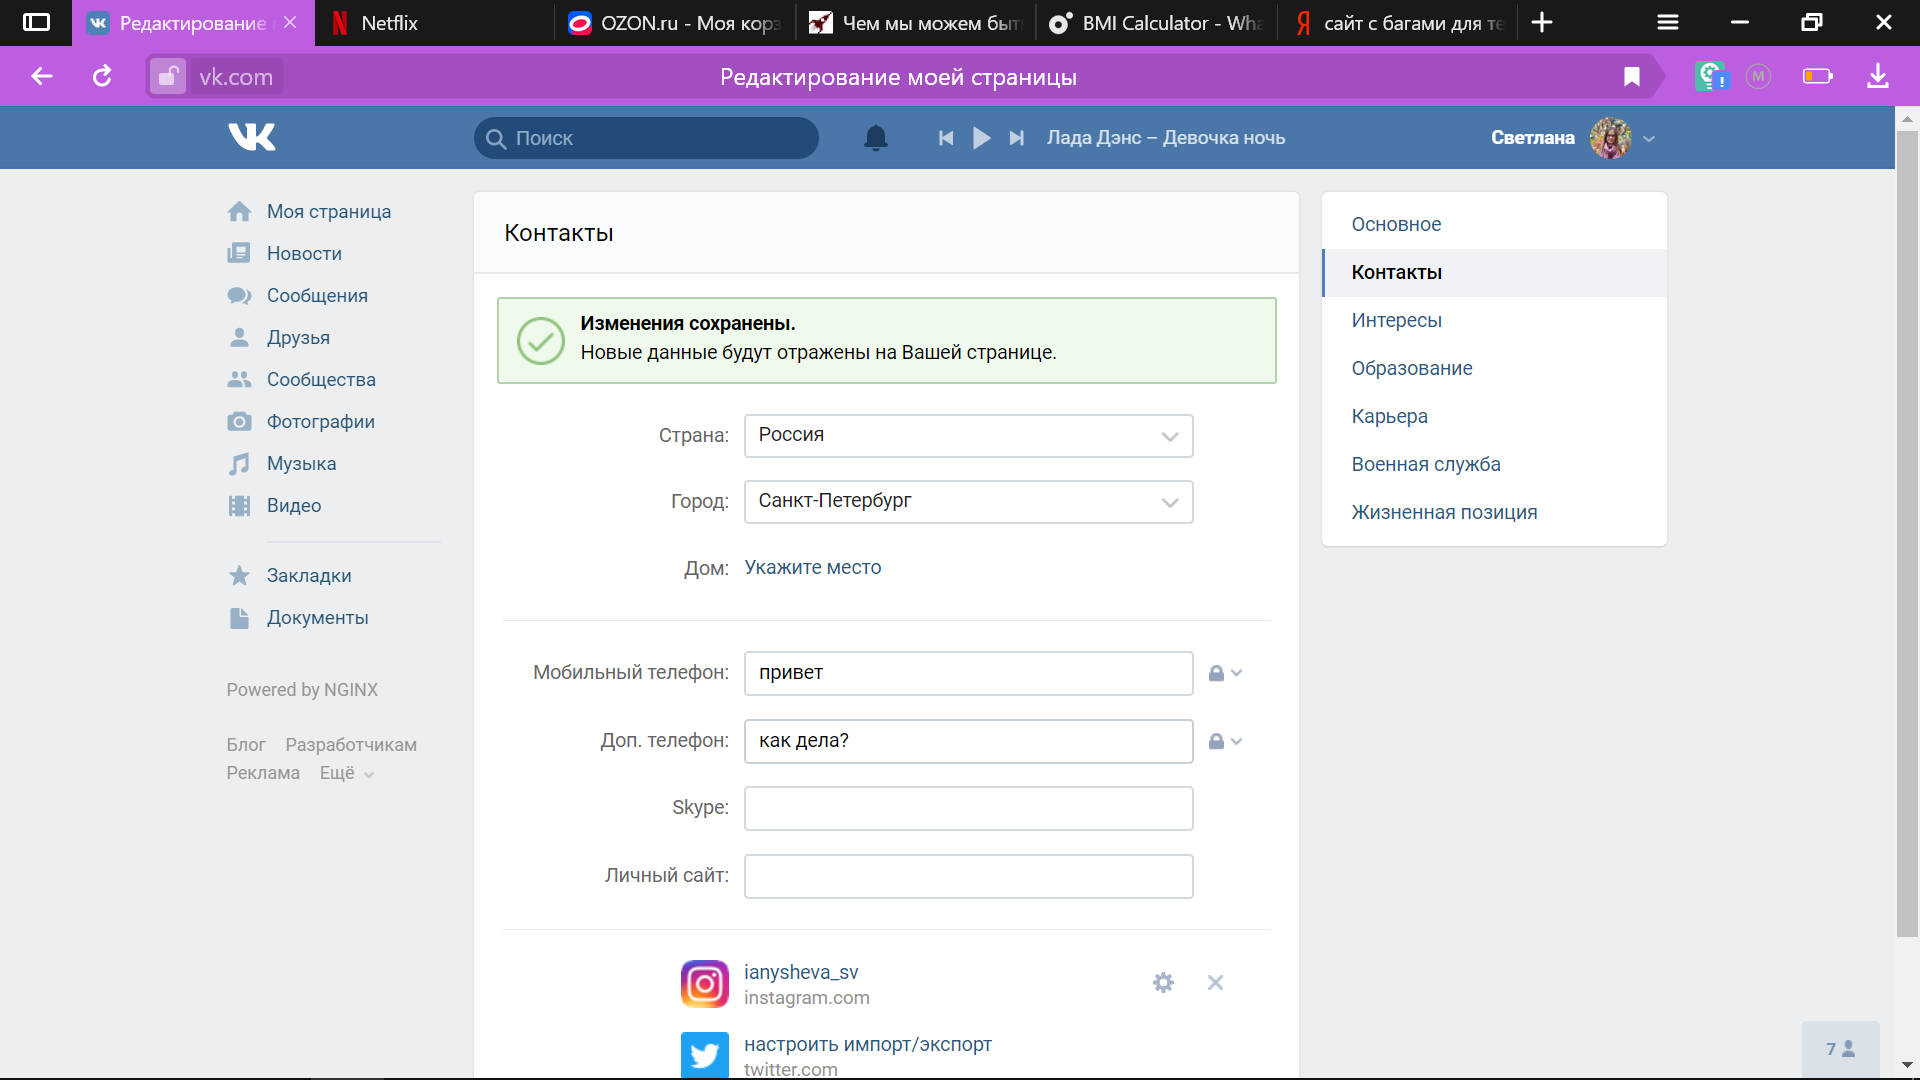Open privacy lock for mobile phone

click(x=1224, y=673)
